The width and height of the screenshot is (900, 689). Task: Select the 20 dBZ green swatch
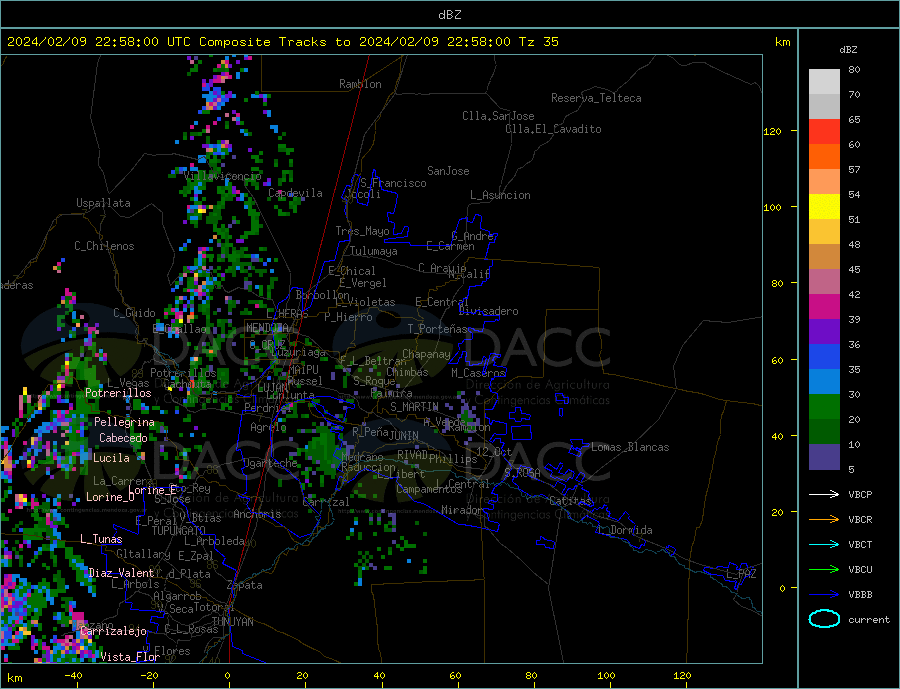(824, 407)
